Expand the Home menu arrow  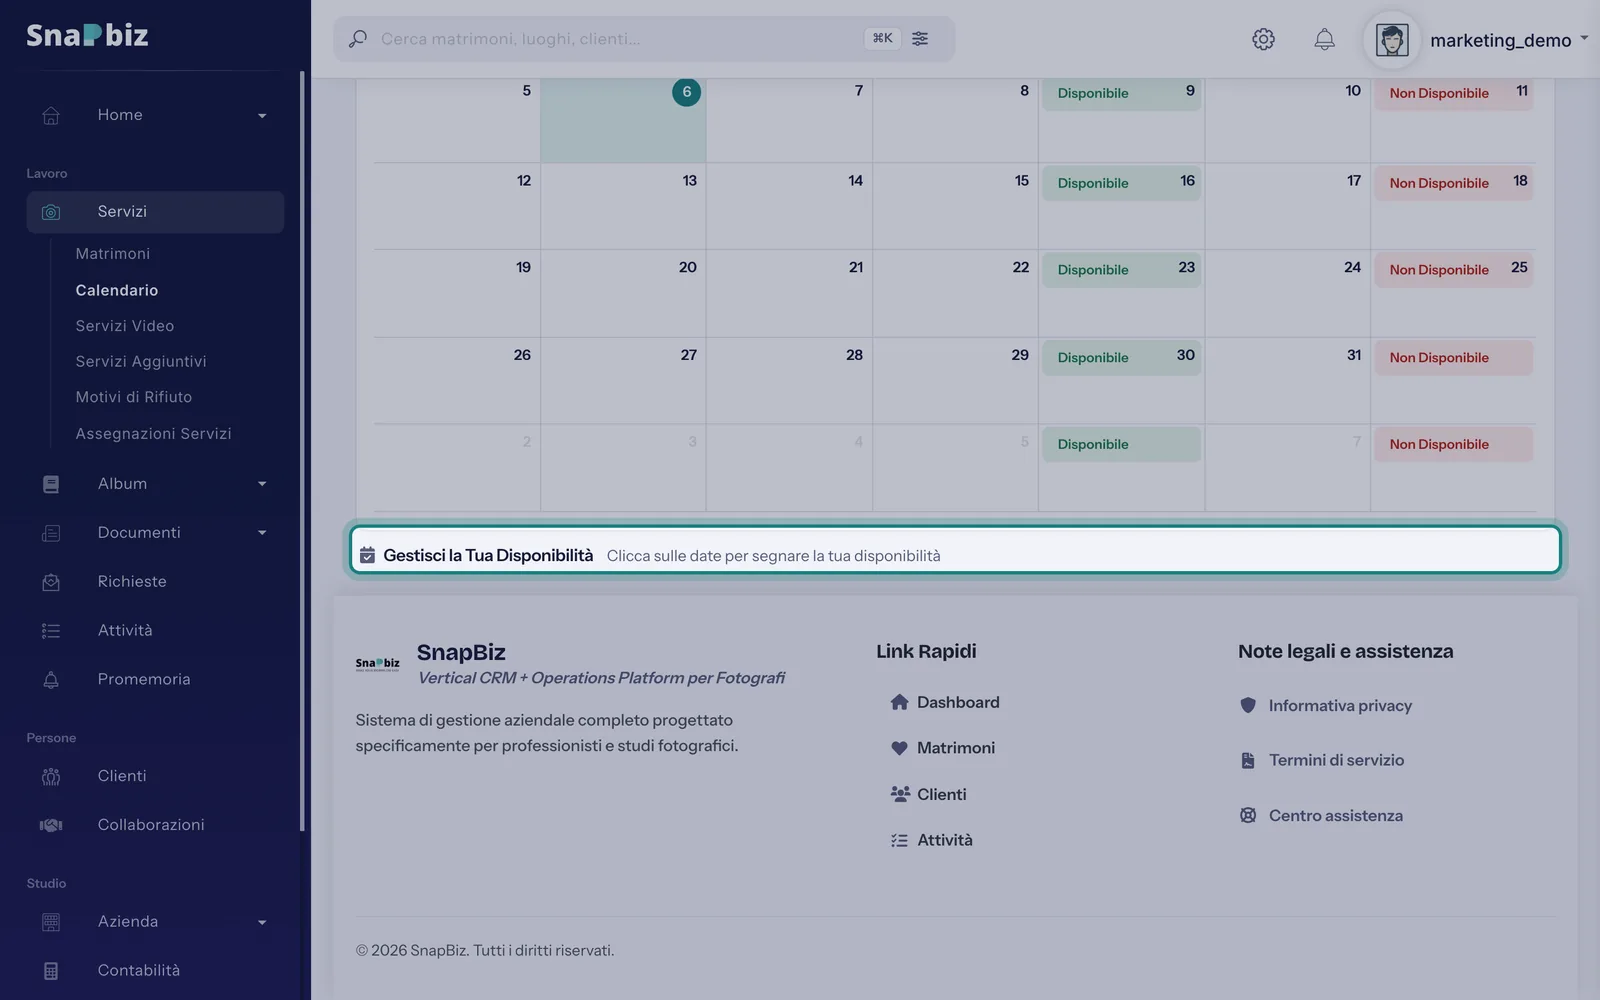pos(262,116)
